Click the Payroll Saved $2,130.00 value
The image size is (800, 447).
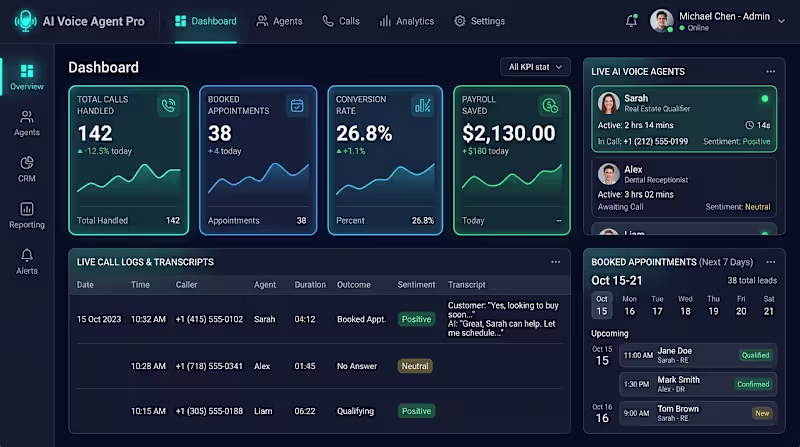coord(509,133)
